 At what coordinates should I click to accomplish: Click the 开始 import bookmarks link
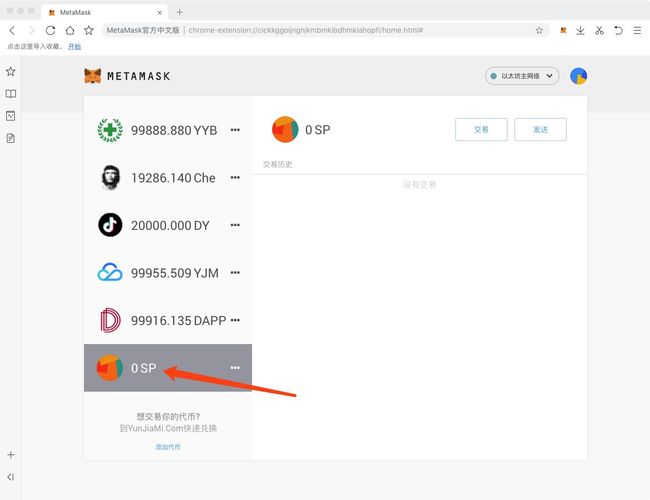coord(75,46)
